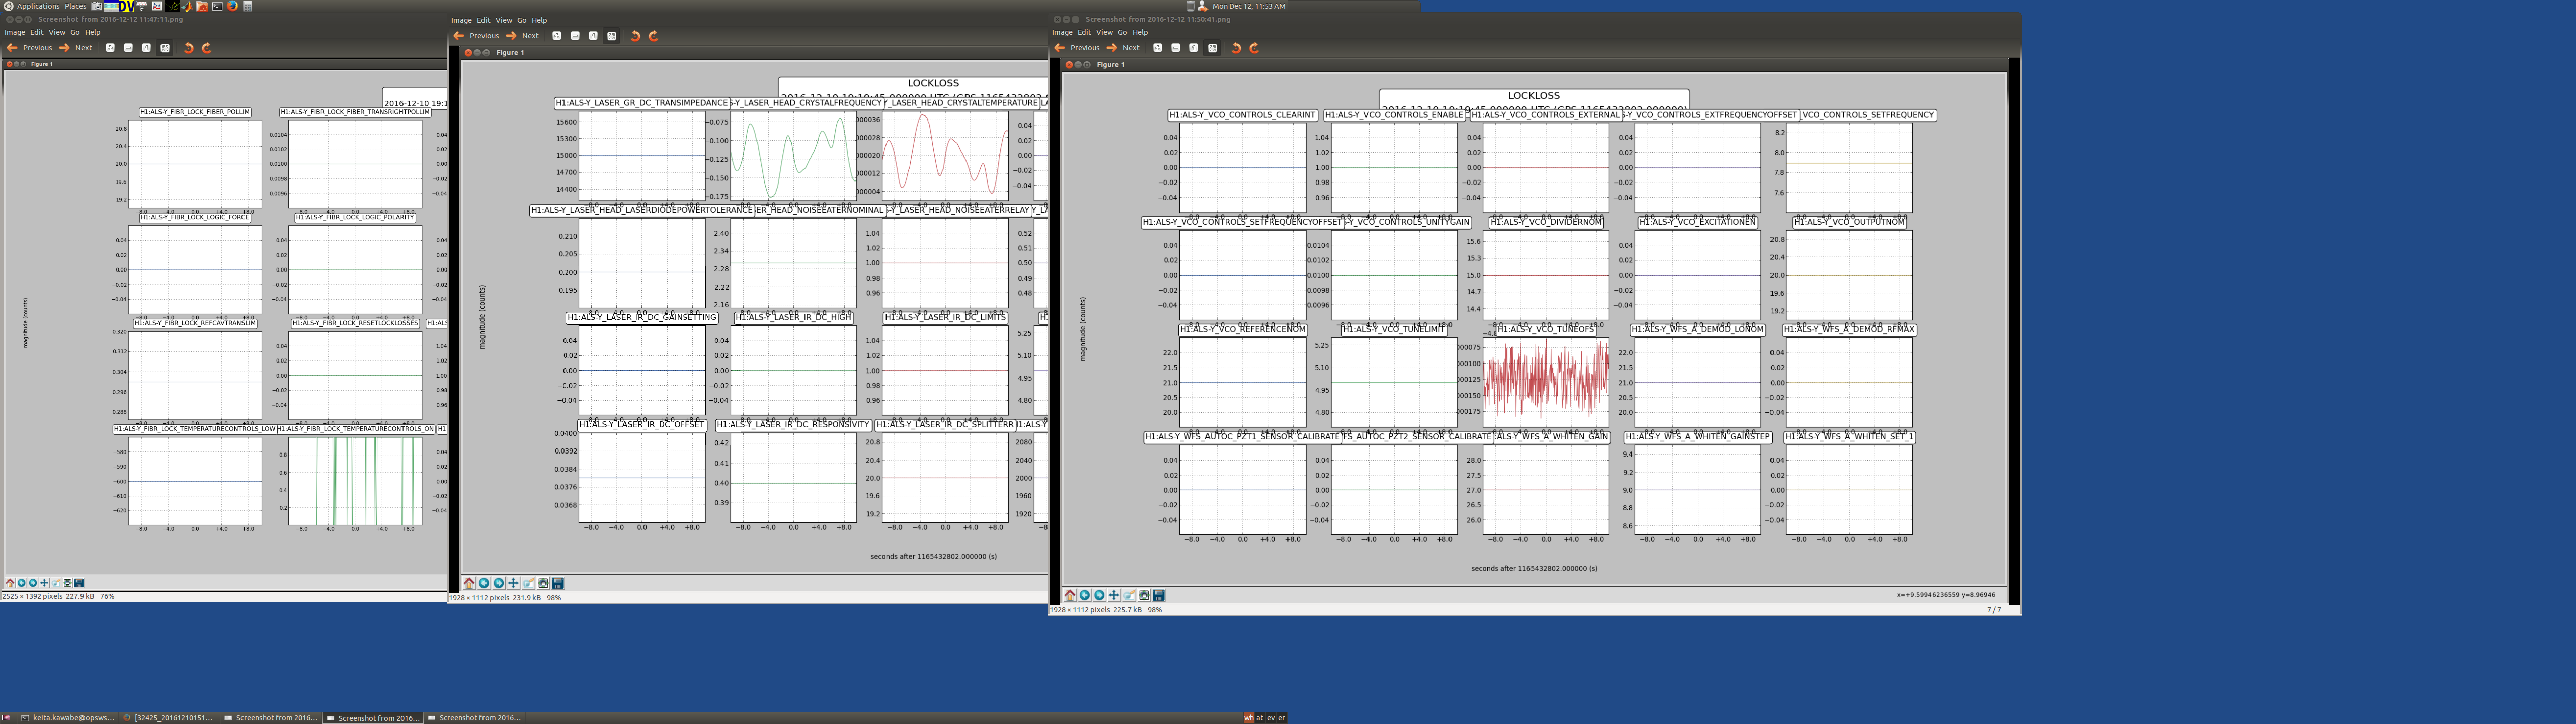Show normal size in 11:47:11 screenshot window
Screen dimensions: 2576x724
tap(146, 48)
